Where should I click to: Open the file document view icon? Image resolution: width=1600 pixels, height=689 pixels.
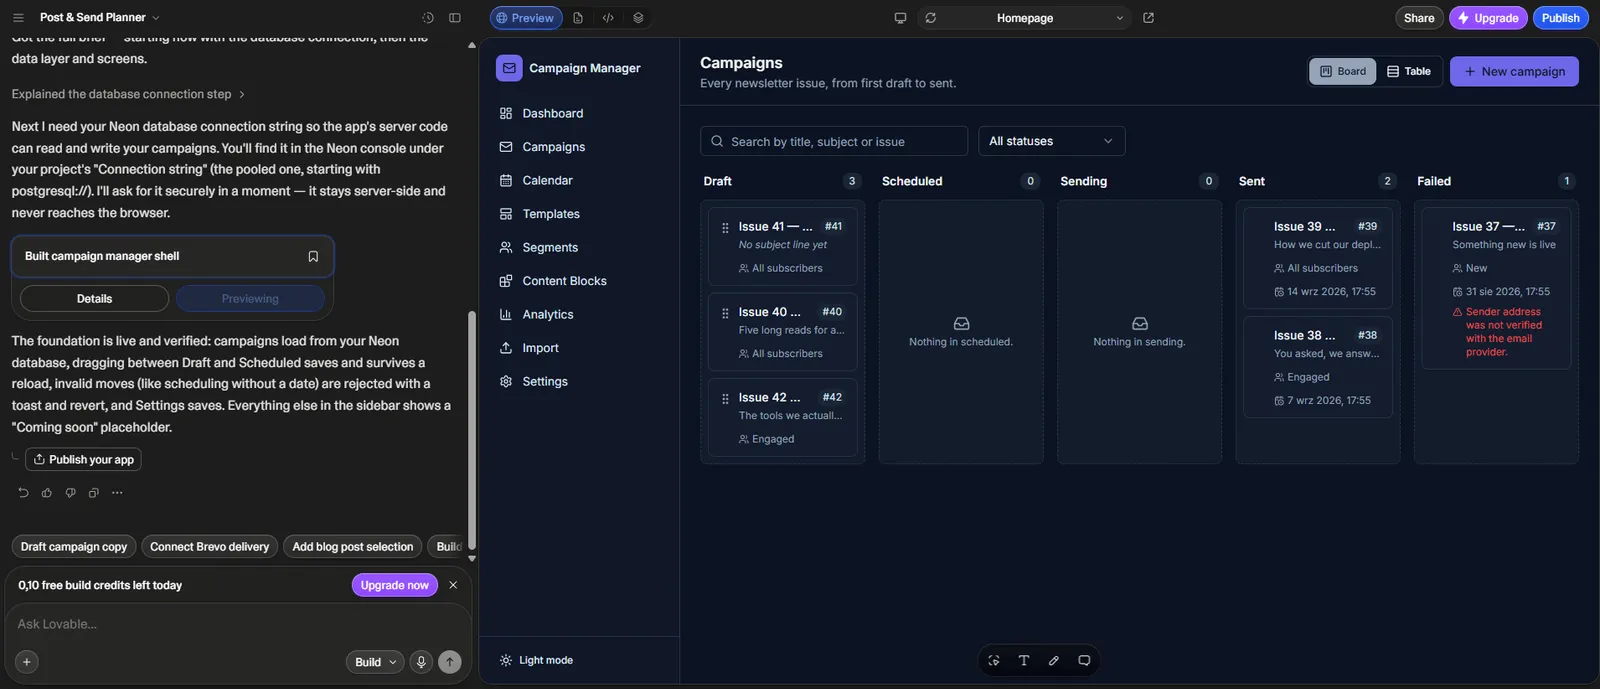click(x=578, y=18)
